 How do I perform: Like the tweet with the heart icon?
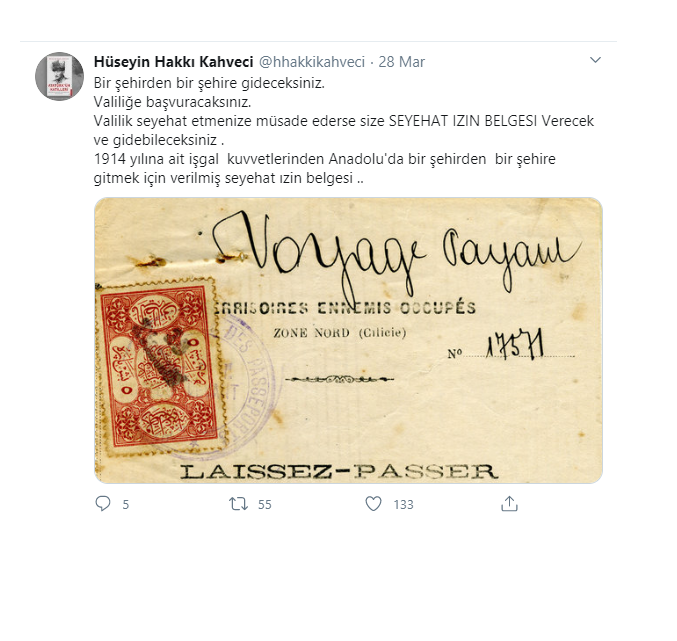373,504
